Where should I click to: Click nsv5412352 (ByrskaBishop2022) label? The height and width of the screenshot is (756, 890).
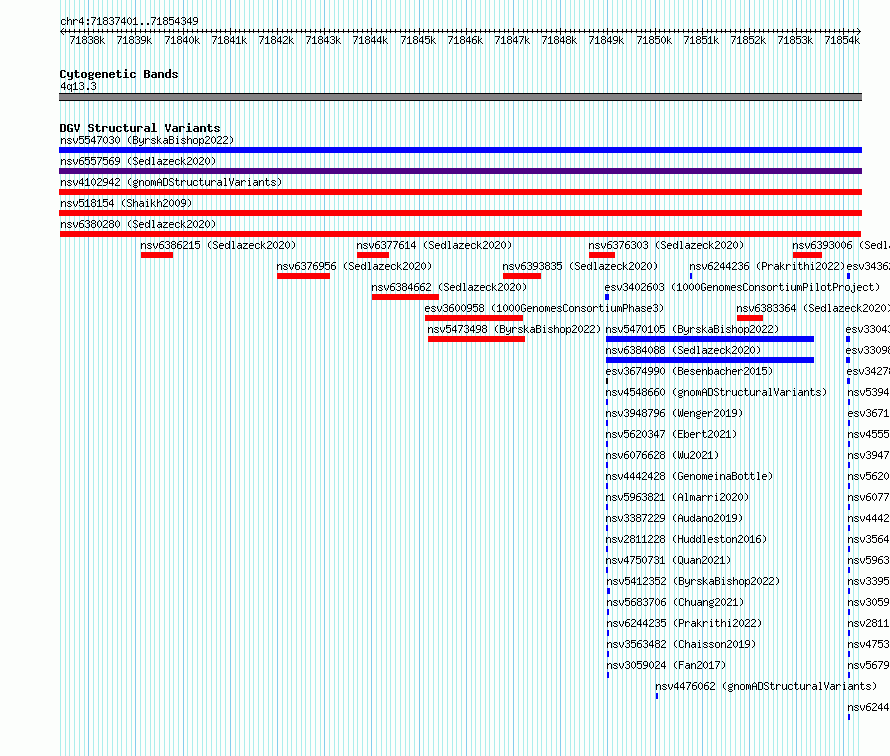pyautogui.click(x=694, y=581)
